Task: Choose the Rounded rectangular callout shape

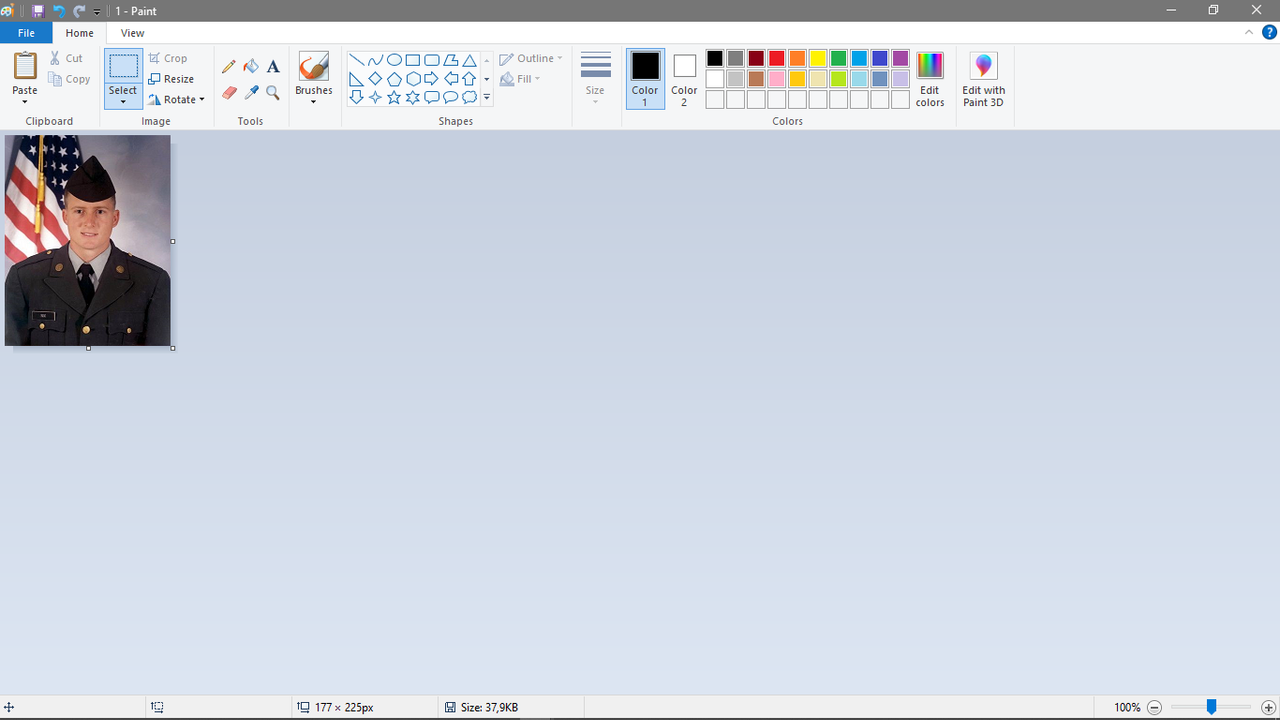Action: 432,97
